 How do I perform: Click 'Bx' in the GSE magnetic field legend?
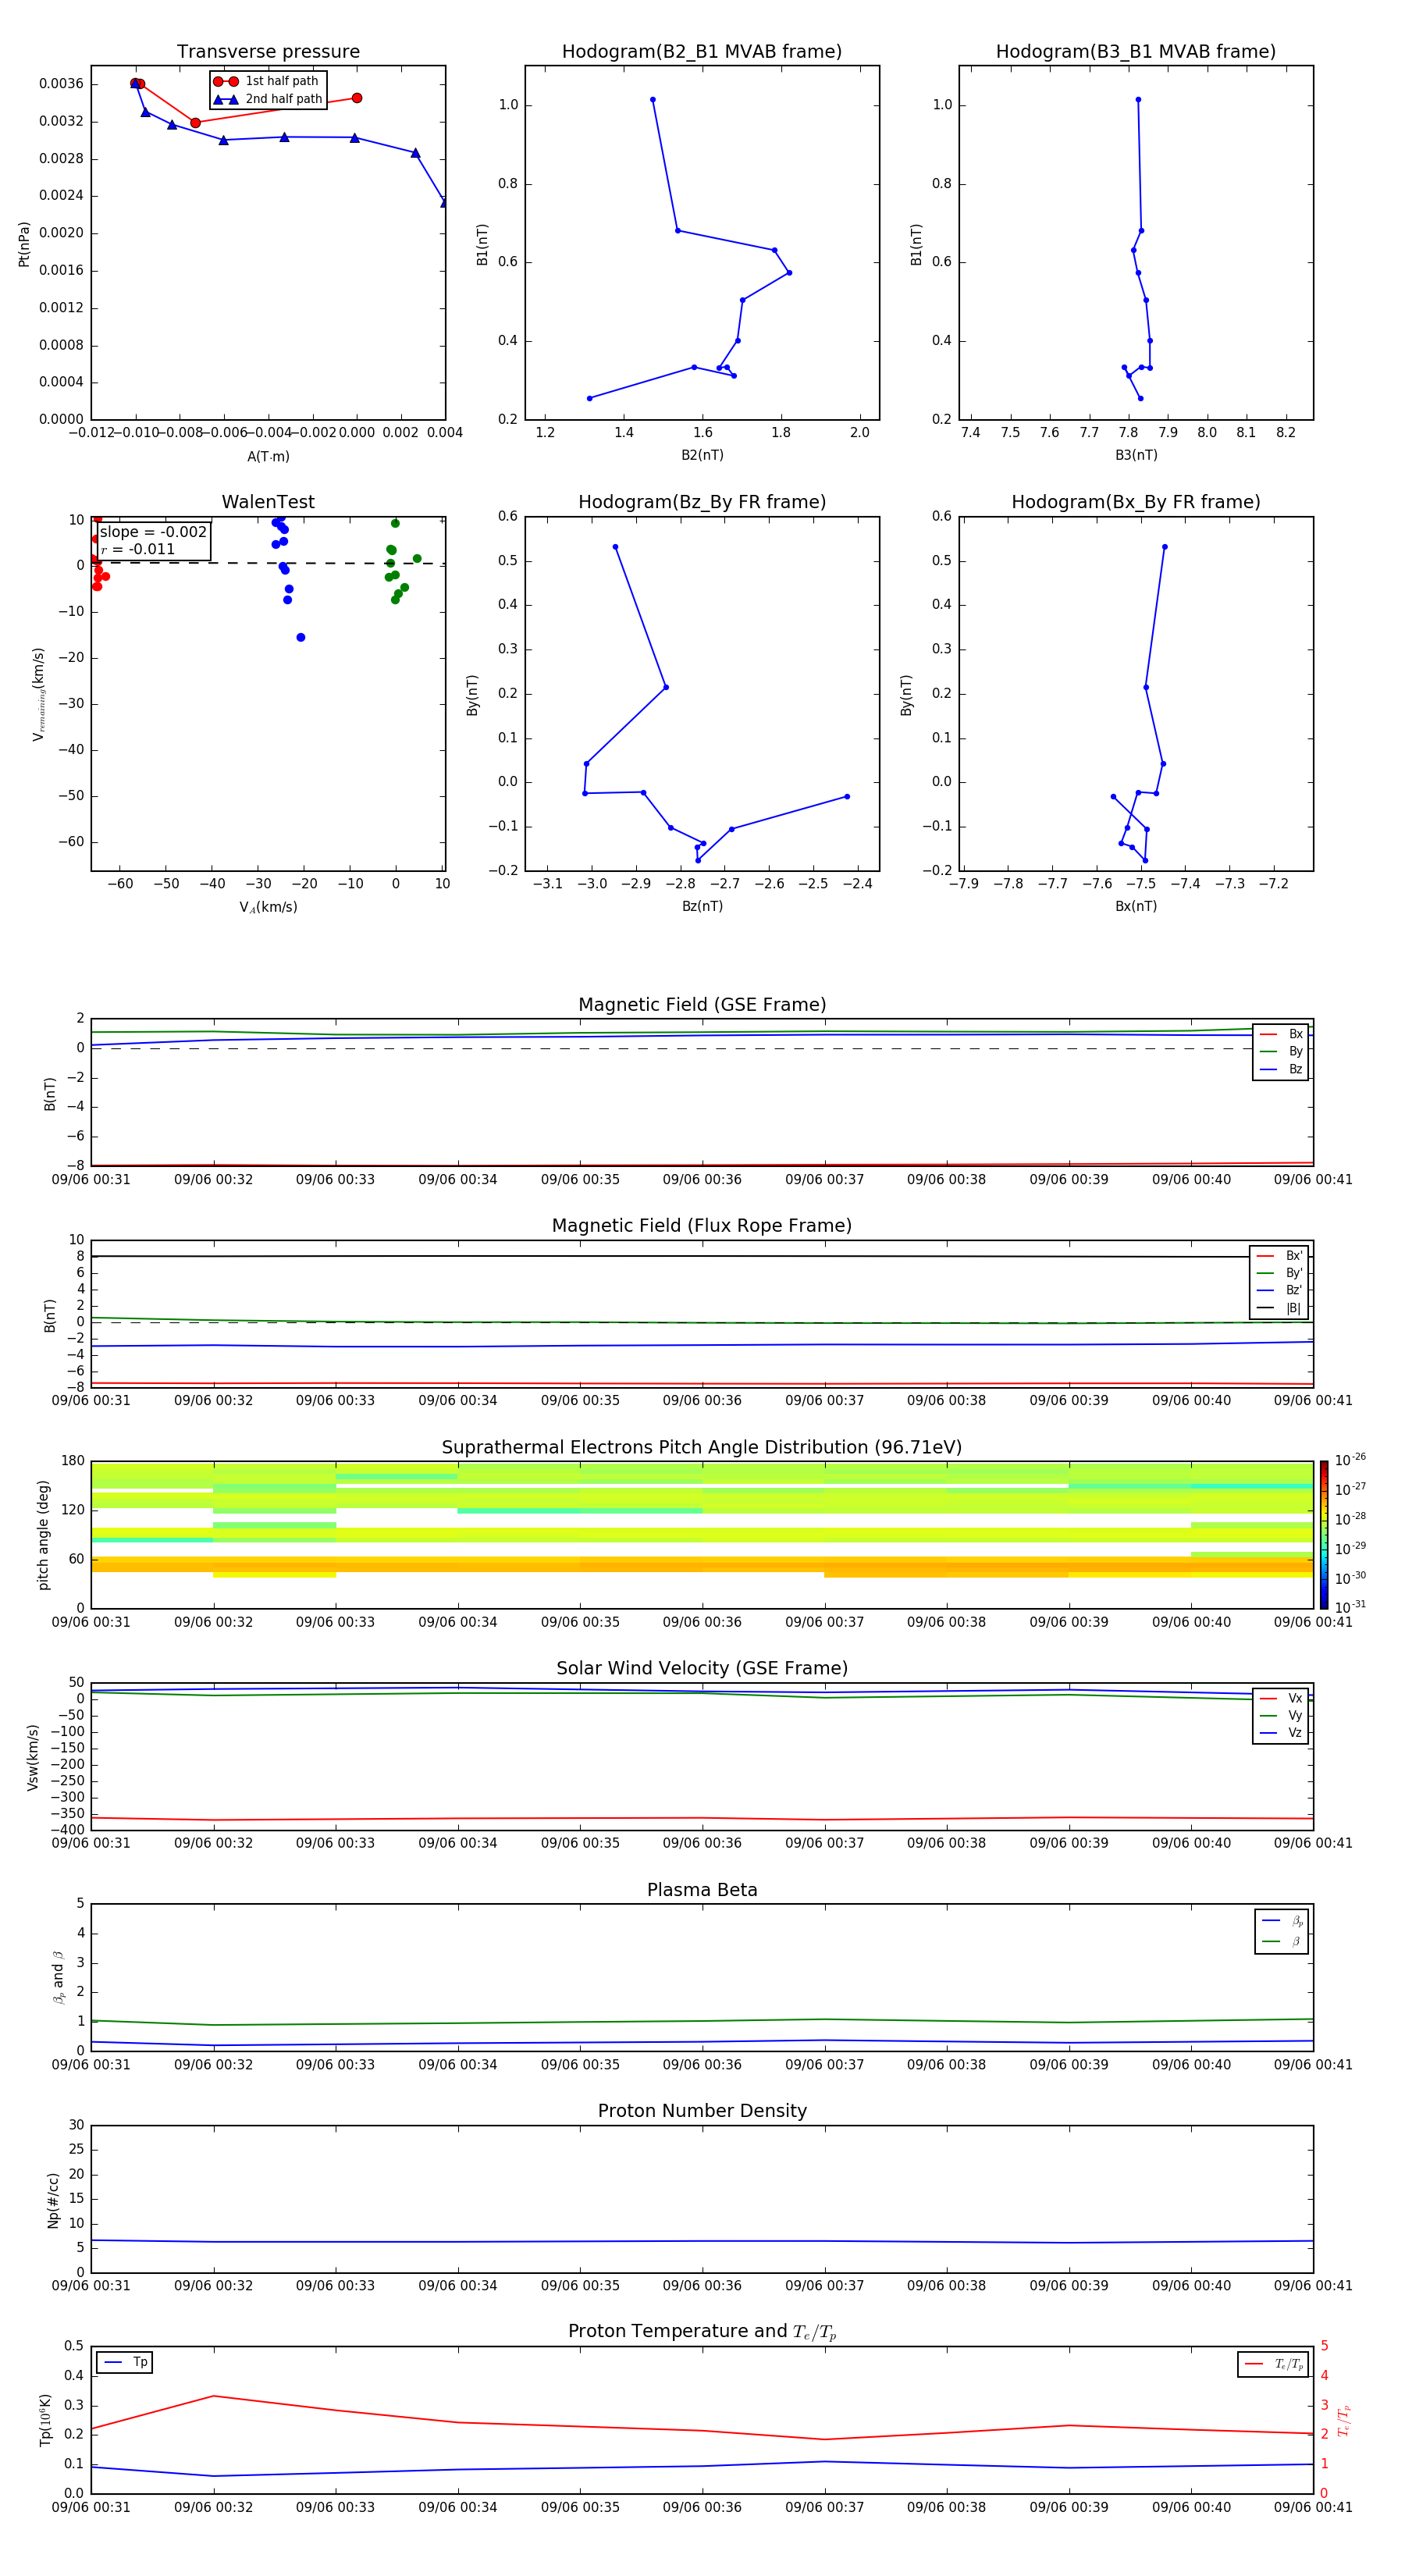pyautogui.click(x=1281, y=1034)
